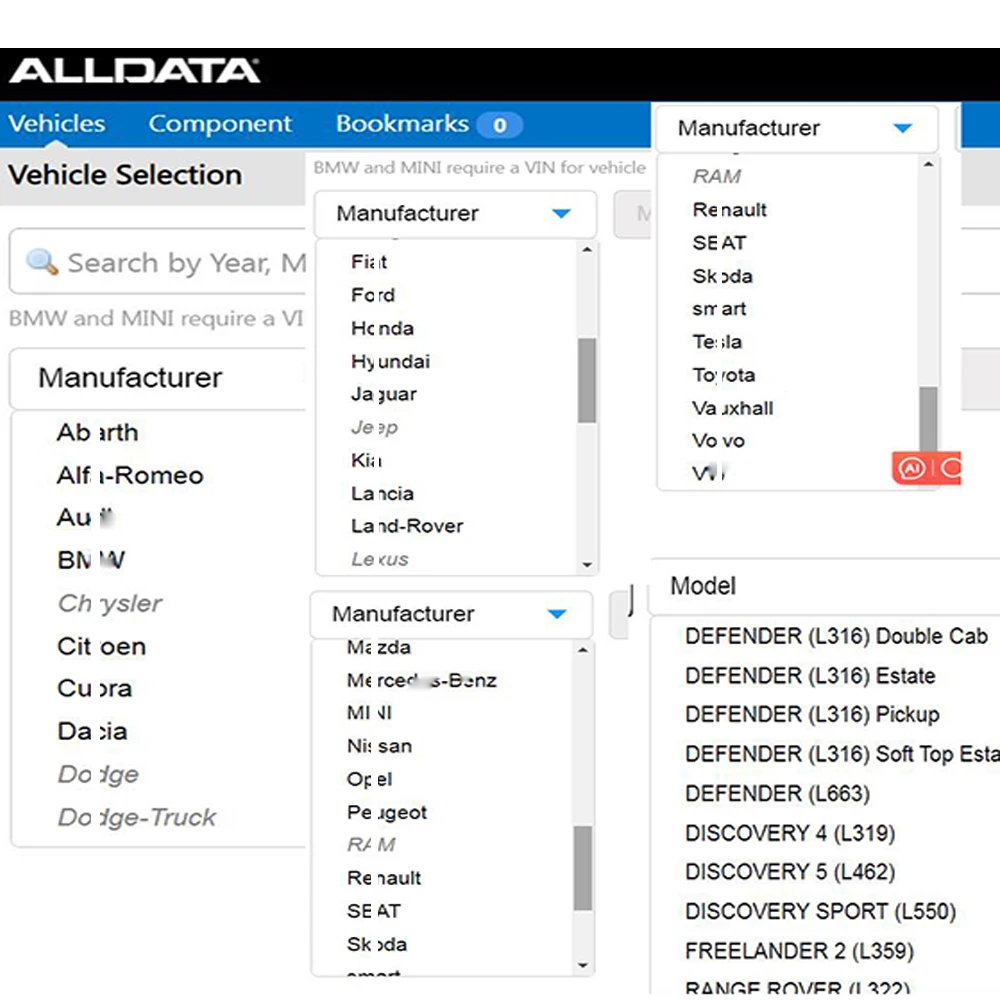Viewport: 1000px width, 1000px height.
Task: Pick FREELANDER 2 (L359) model
Action: click(x=799, y=952)
